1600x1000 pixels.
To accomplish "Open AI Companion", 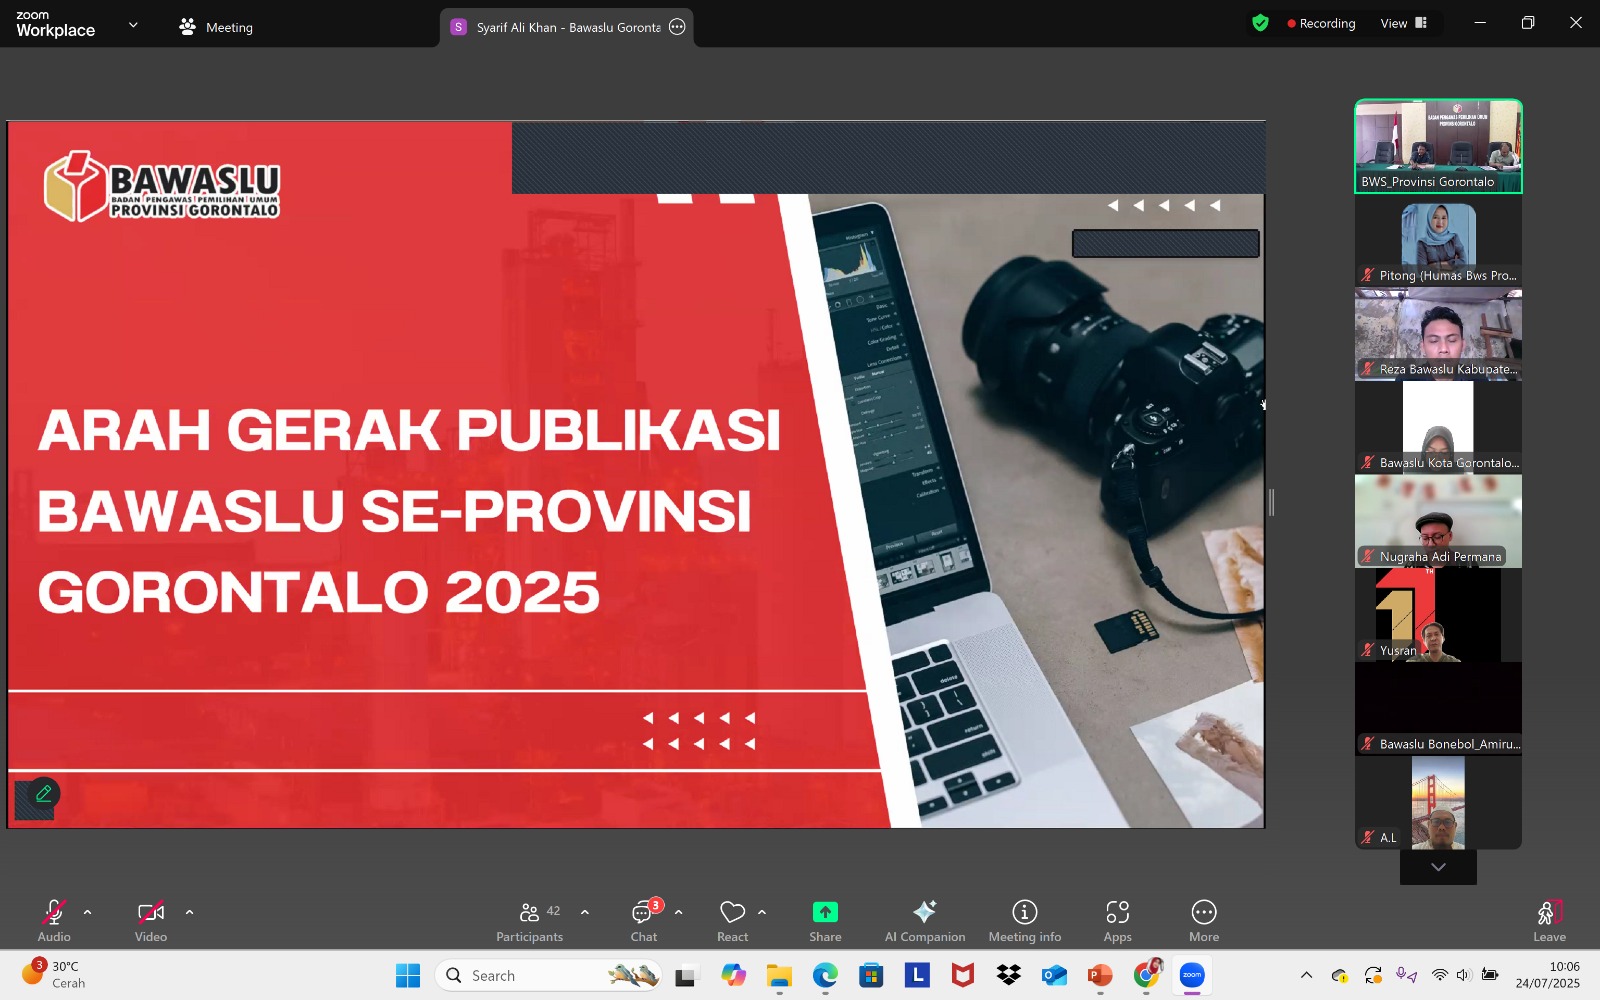I will pyautogui.click(x=924, y=920).
